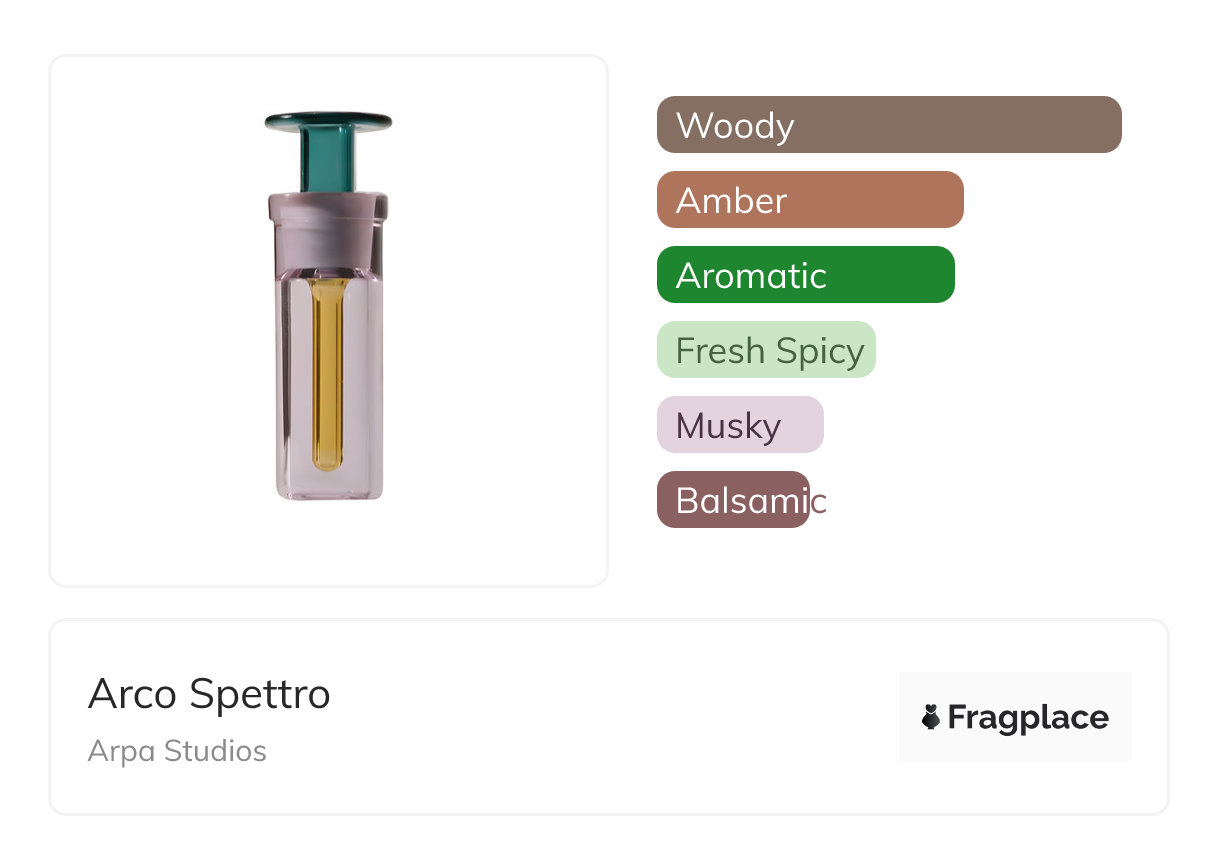1218x864 pixels.
Task: Open the Arco Spettro fragrance title
Action: [209, 694]
